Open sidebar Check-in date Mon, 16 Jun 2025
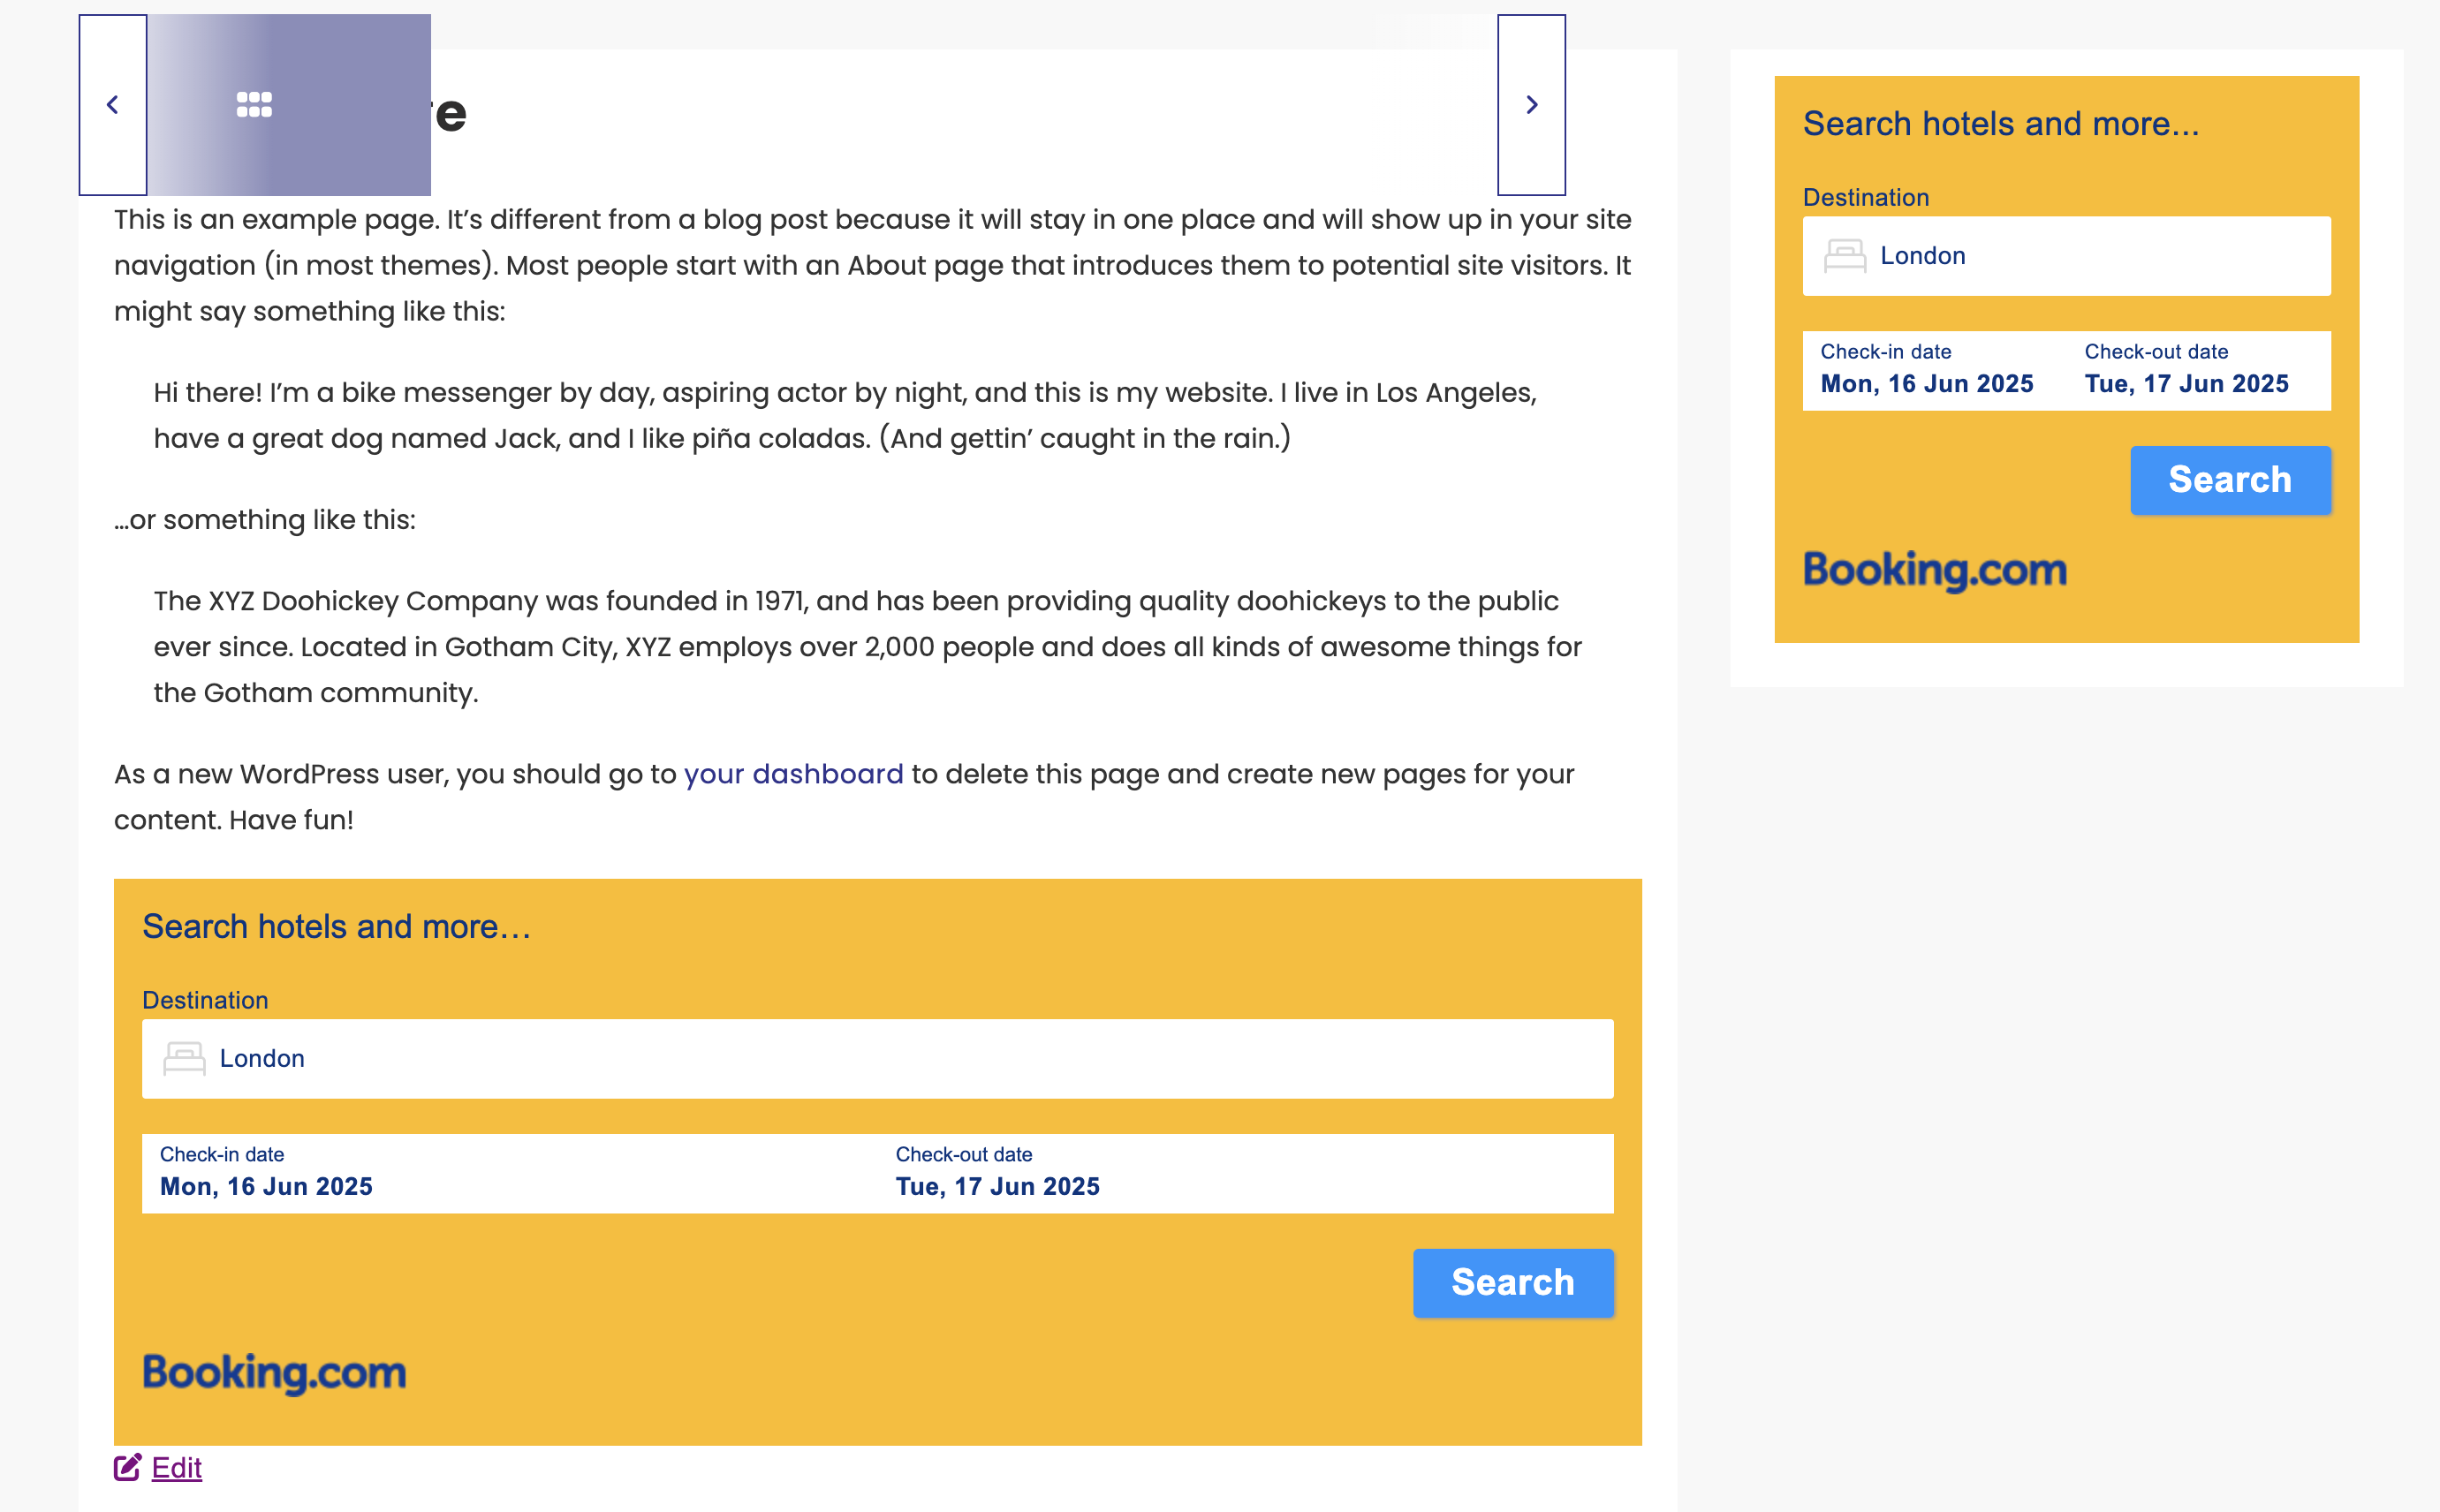 (x=1926, y=370)
